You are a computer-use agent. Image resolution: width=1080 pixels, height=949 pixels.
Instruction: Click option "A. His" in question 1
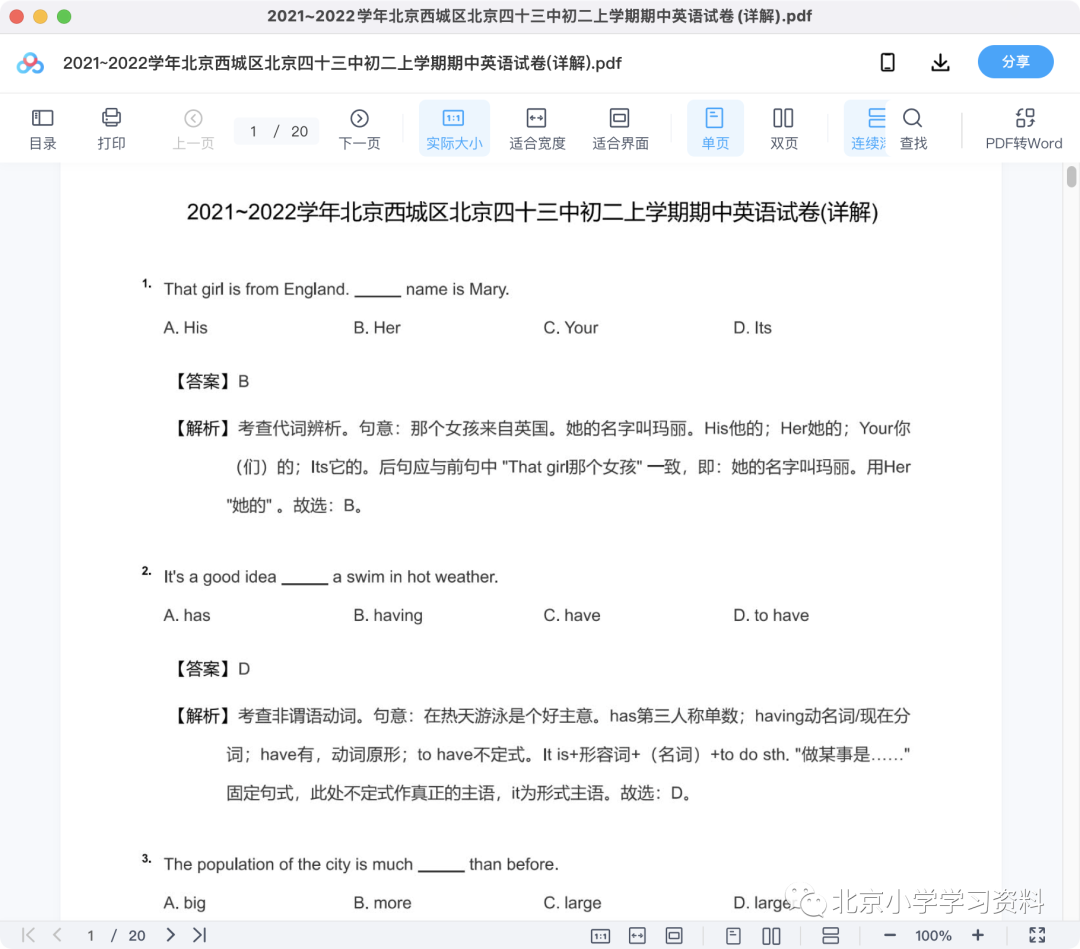point(185,328)
